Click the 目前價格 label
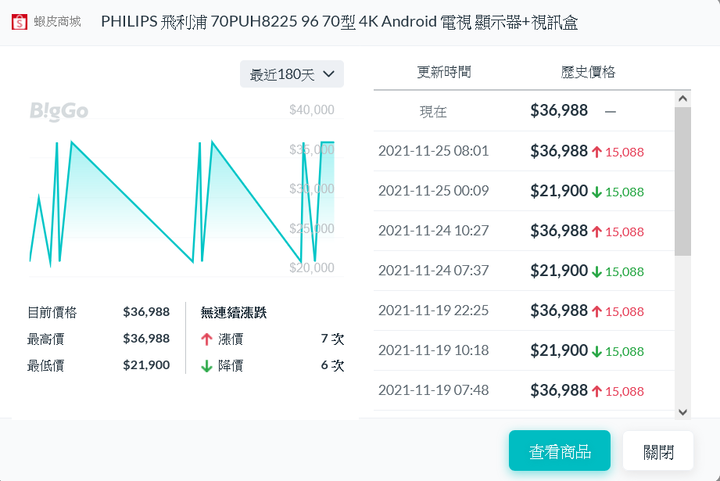The height and width of the screenshot is (481, 720). point(52,313)
